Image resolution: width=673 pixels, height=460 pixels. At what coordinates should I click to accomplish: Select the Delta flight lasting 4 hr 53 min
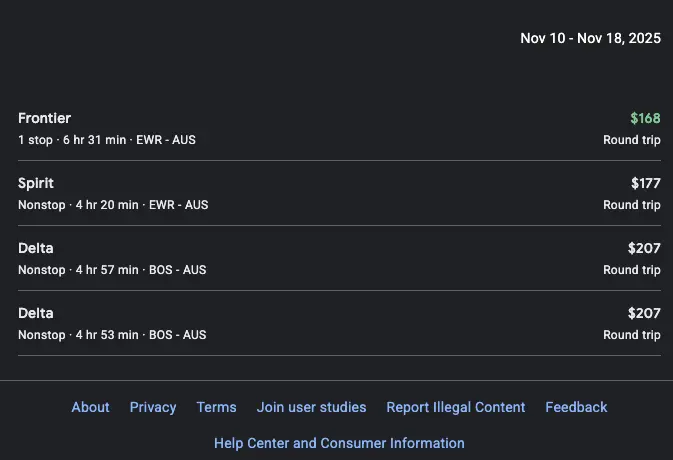point(339,323)
